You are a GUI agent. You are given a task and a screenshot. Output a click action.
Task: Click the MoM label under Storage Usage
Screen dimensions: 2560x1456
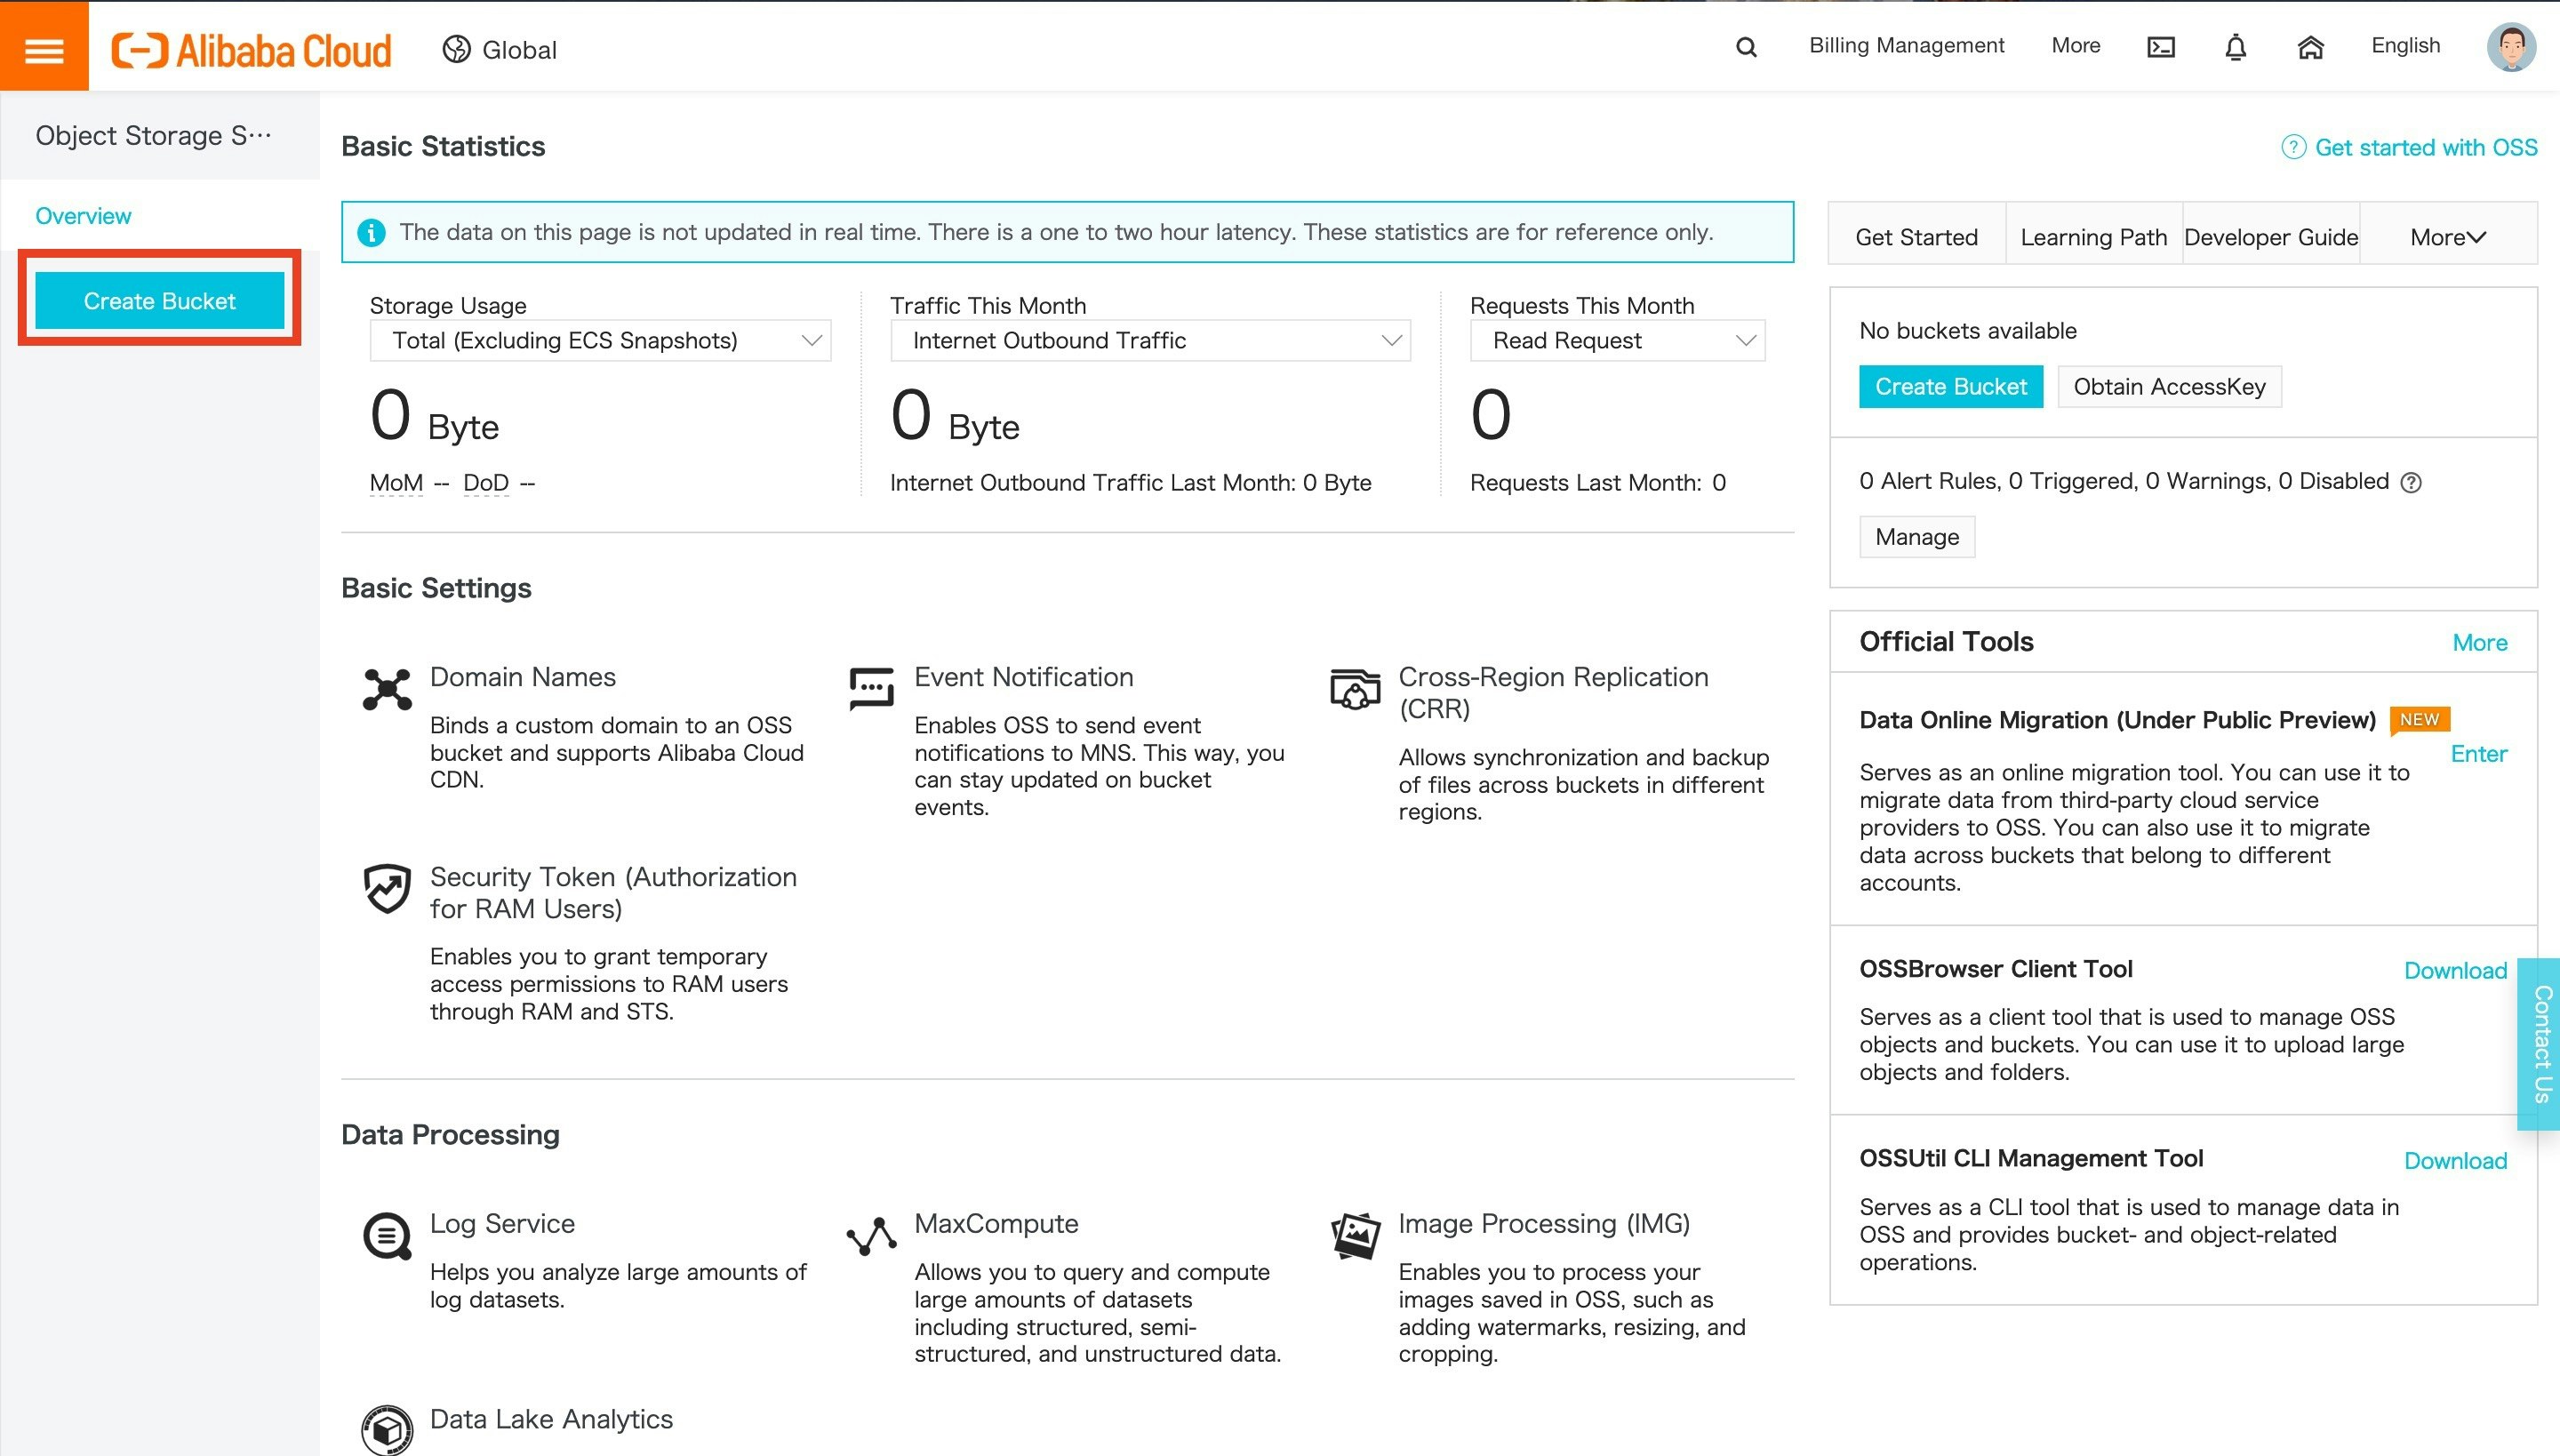(396, 483)
